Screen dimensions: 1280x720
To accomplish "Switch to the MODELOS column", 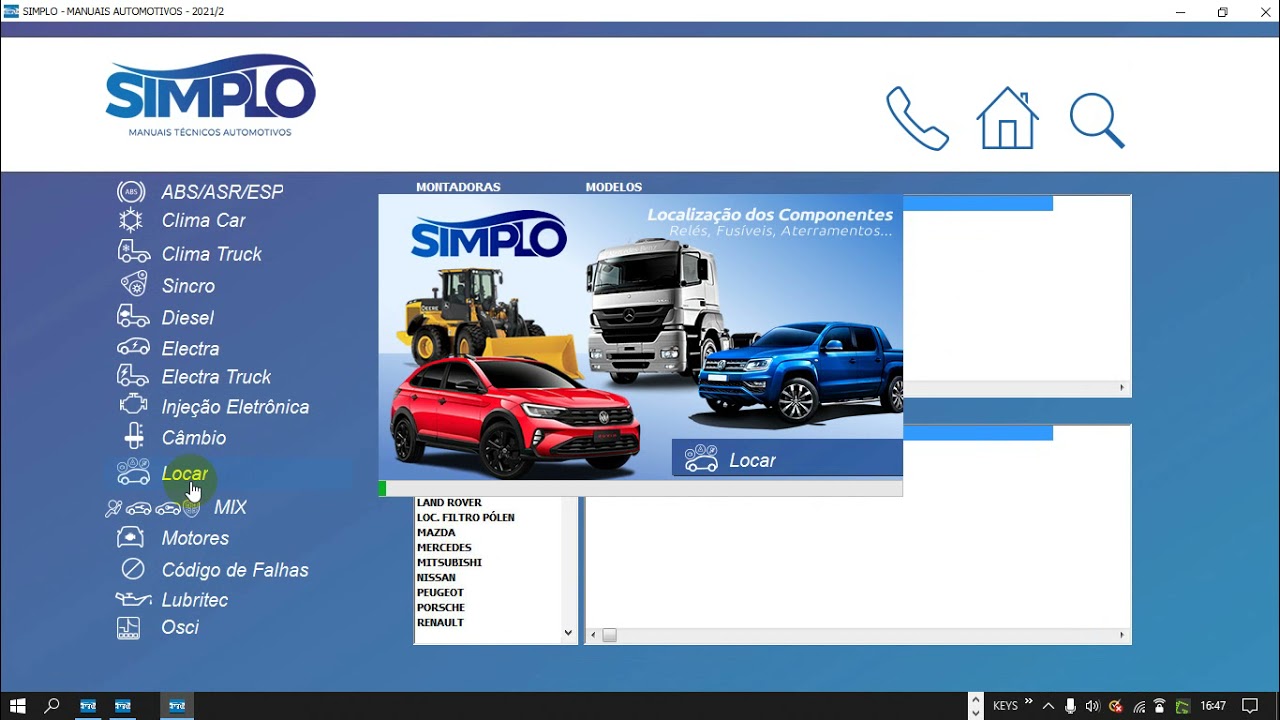I will 613,187.
